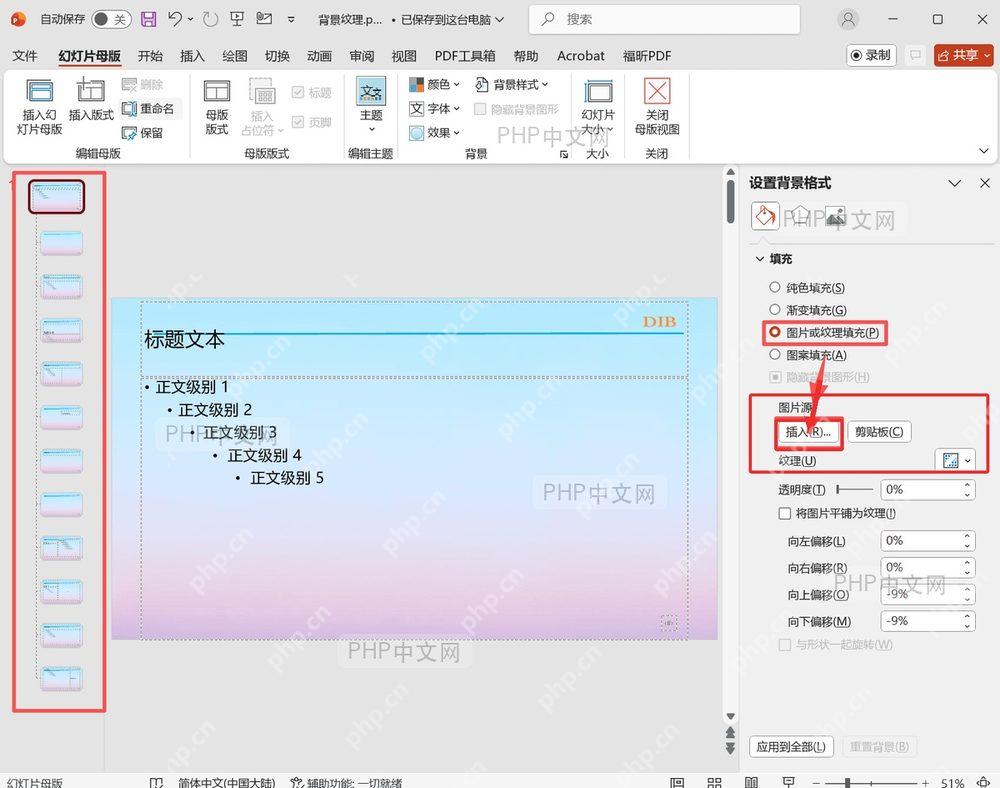Click Apply to All button
Image resolution: width=1000 pixels, height=788 pixels.
791,747
